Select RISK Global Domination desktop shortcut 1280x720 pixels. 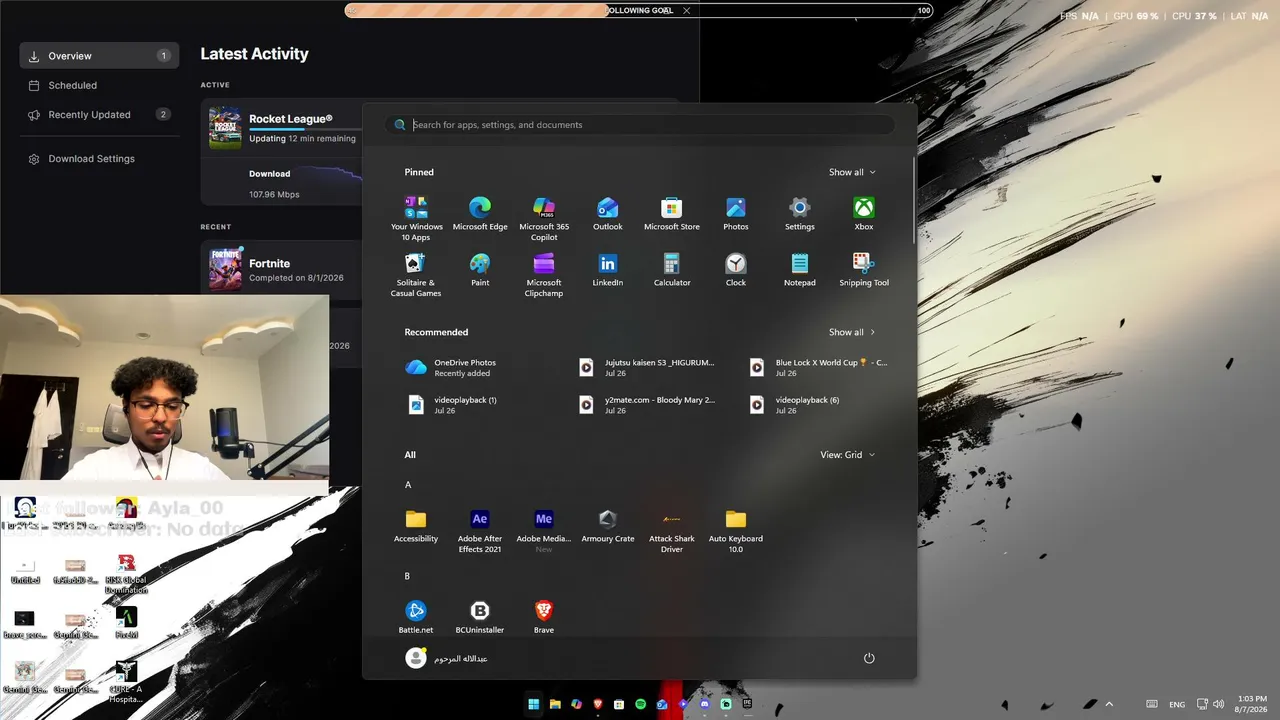pos(126,574)
